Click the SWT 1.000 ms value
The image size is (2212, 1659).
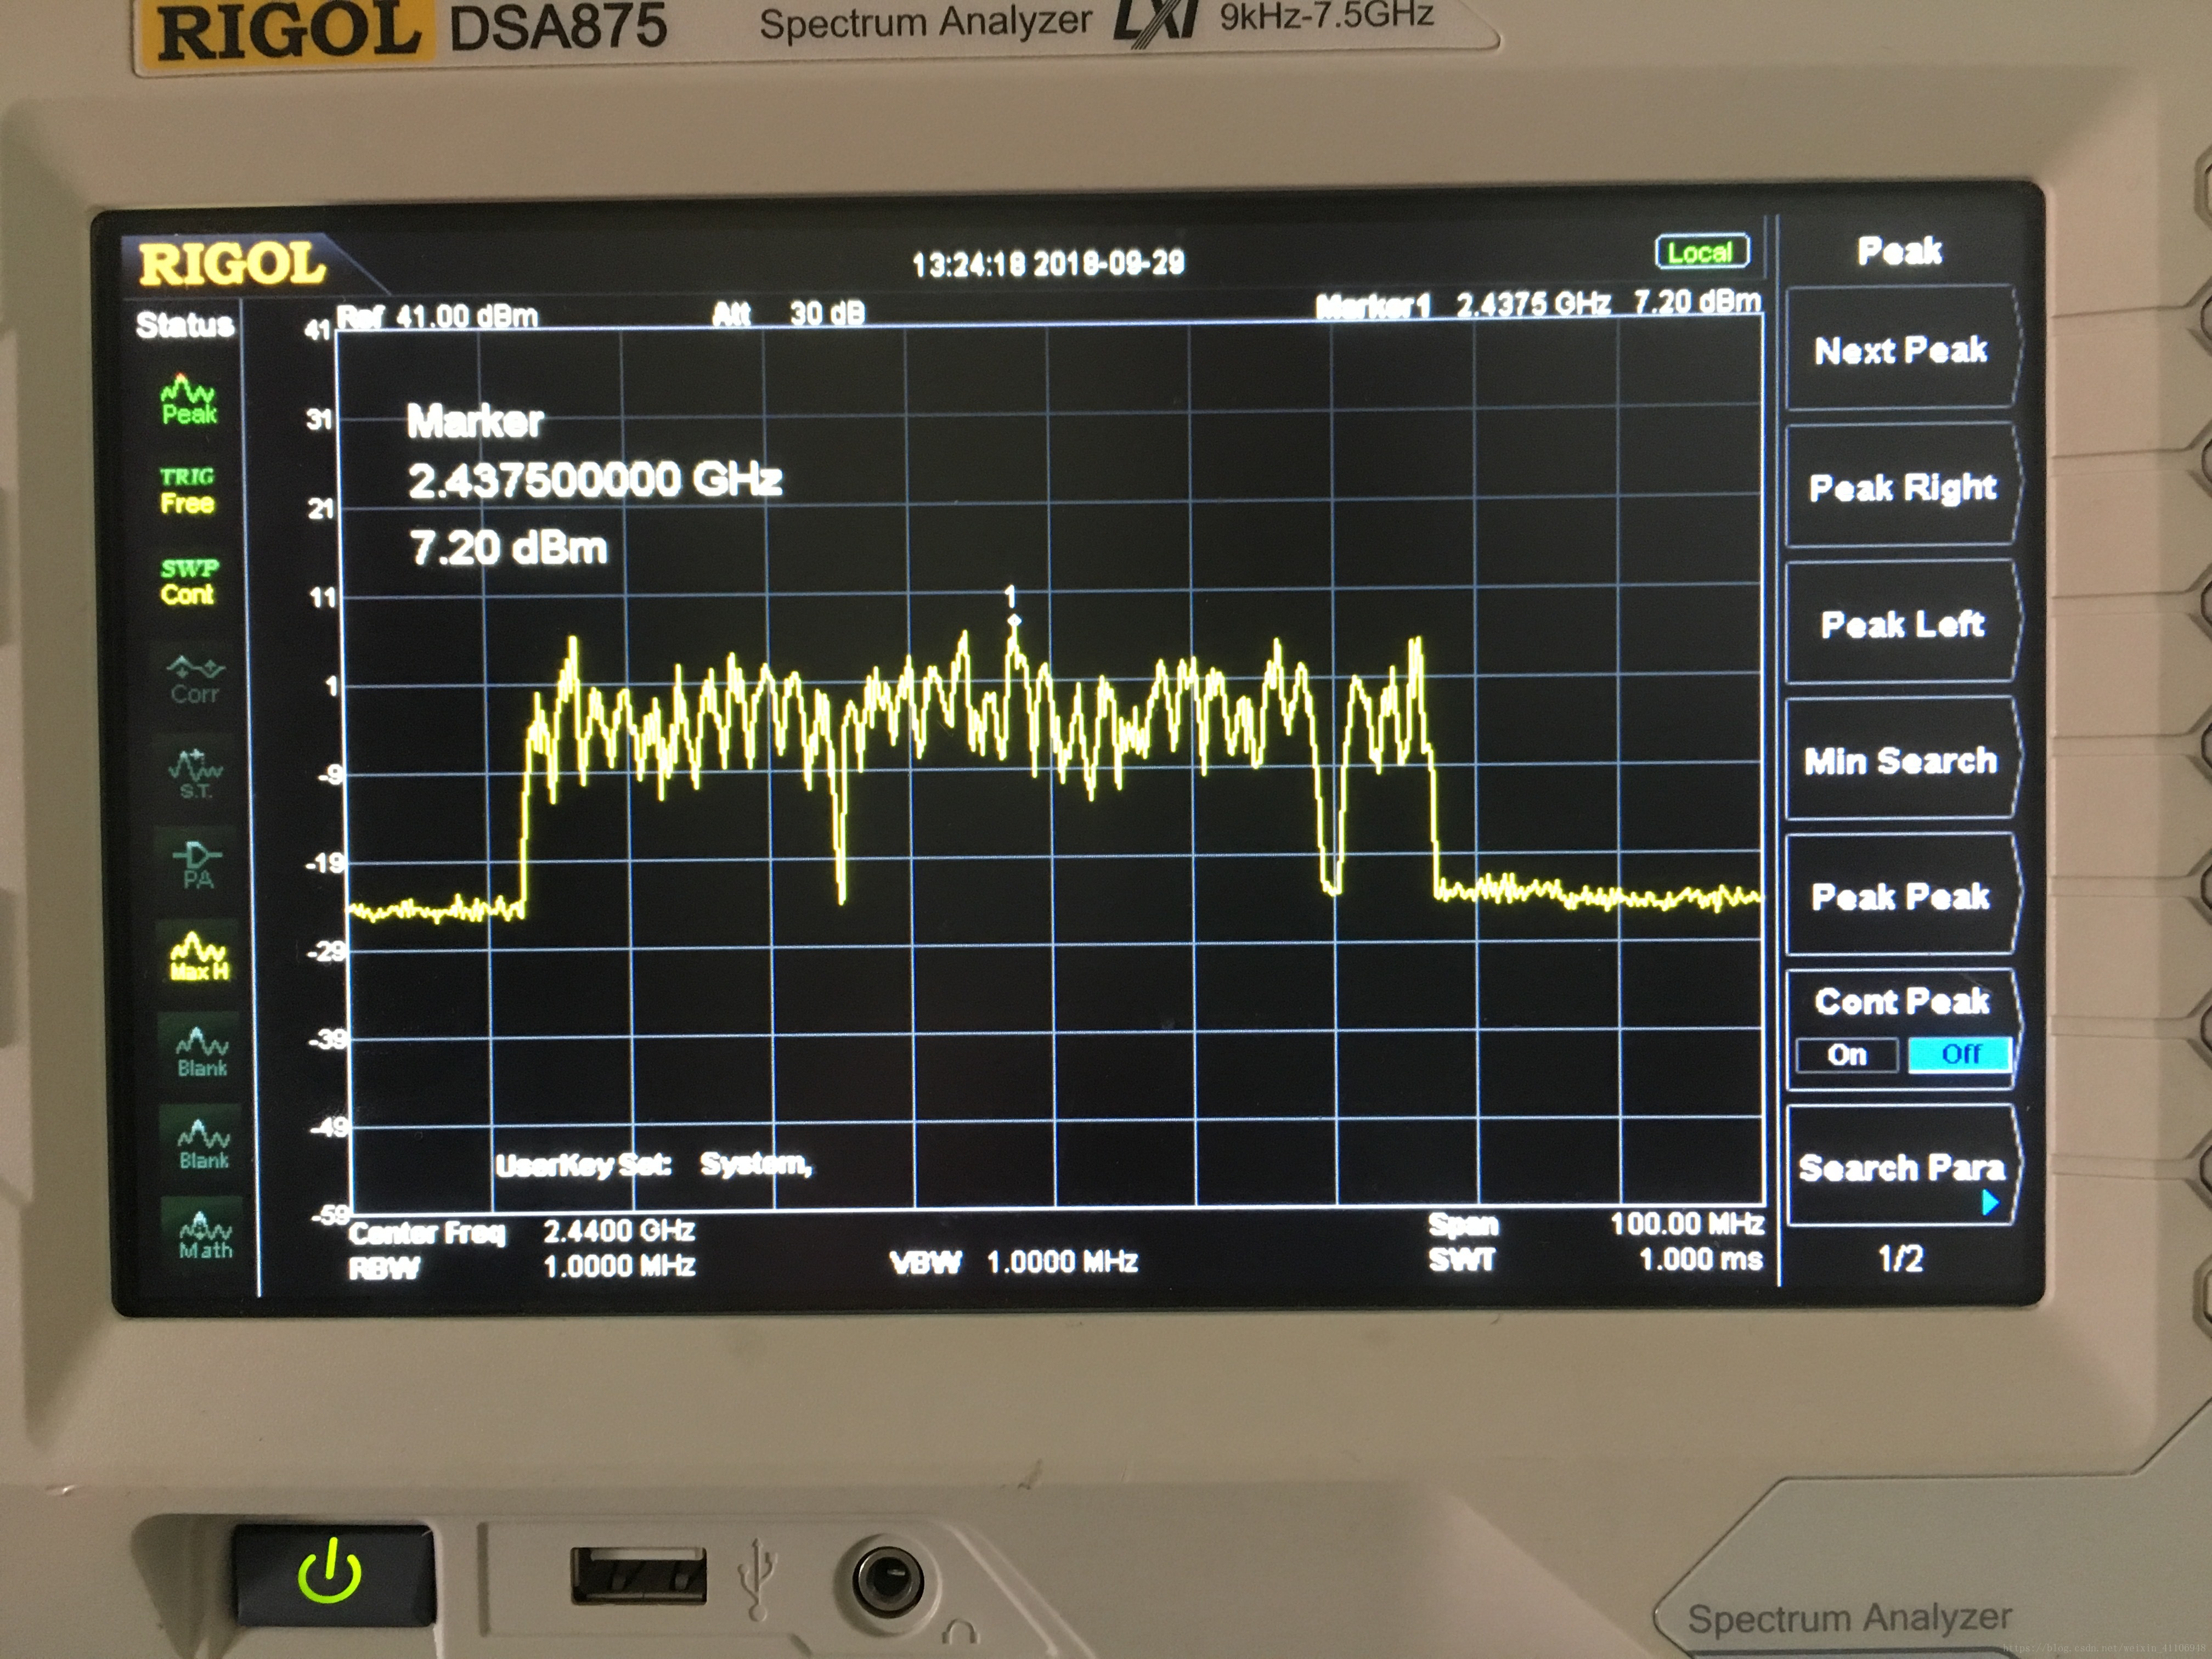click(x=1701, y=1259)
